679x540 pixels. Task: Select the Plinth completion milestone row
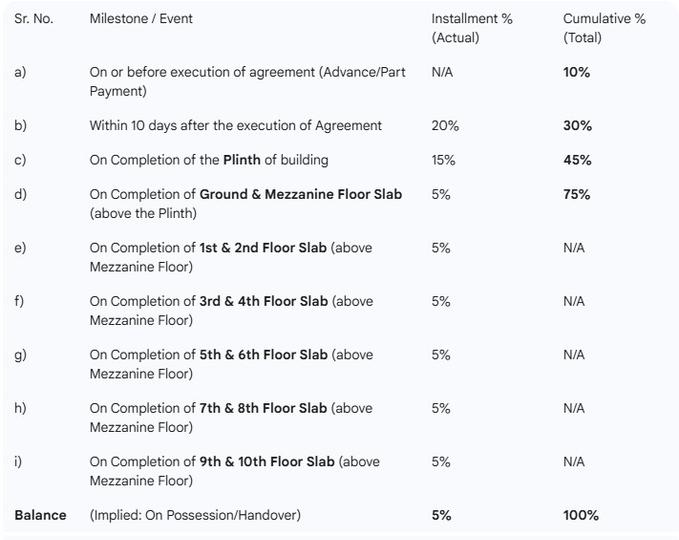coord(208,160)
